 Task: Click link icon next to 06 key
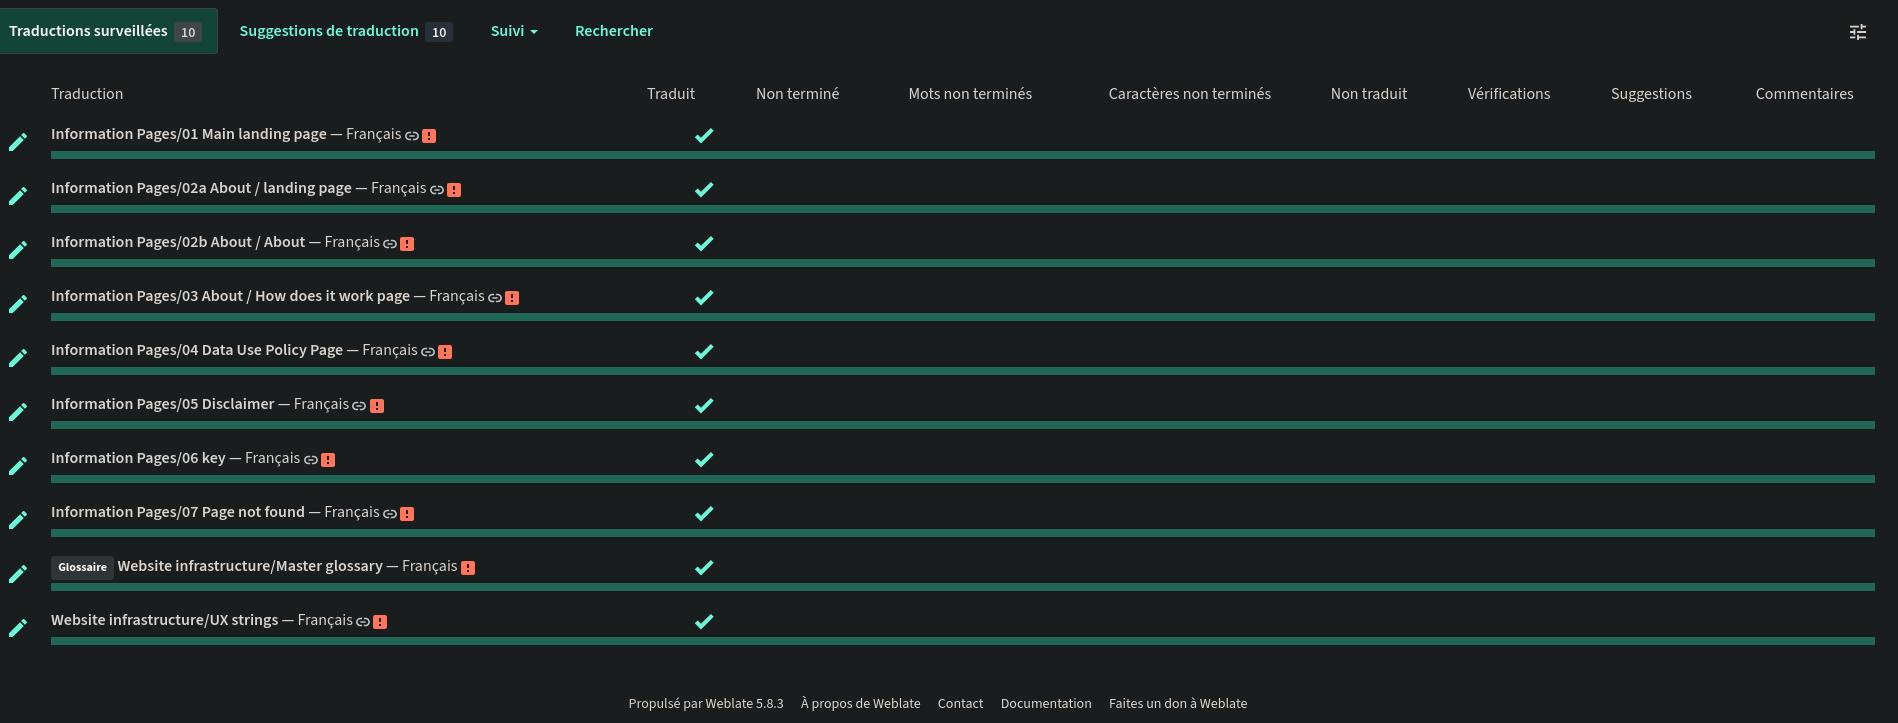[311, 460]
